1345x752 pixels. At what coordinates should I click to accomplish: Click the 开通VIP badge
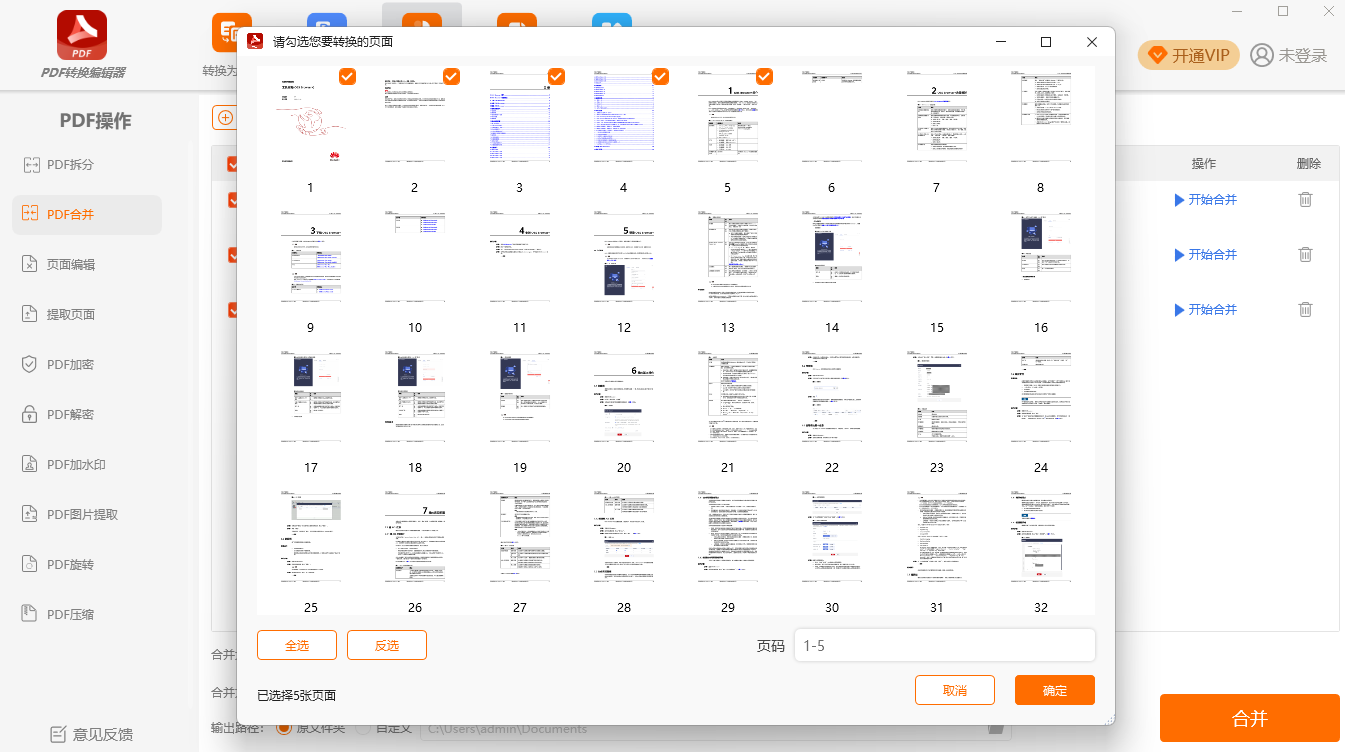(x=1188, y=56)
